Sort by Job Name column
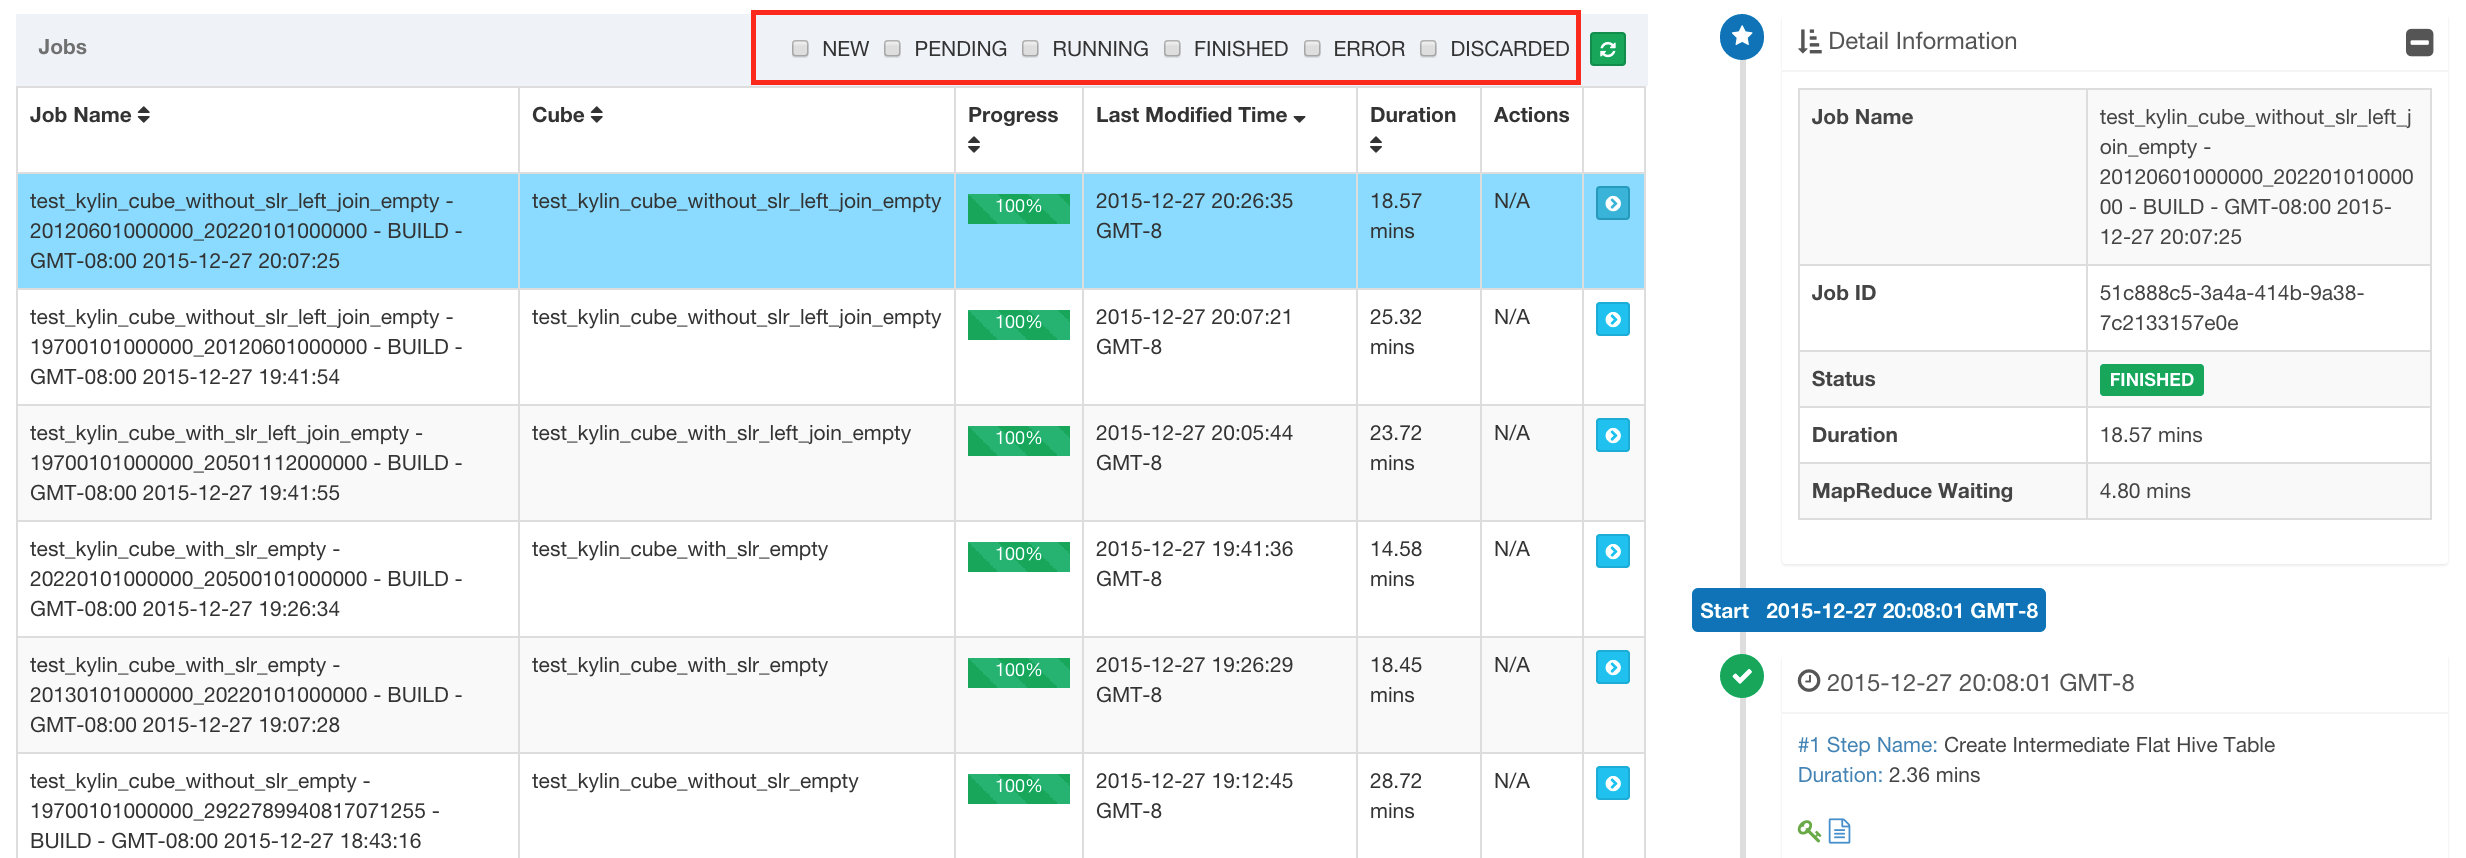This screenshot has width=2466, height=858. tap(90, 115)
